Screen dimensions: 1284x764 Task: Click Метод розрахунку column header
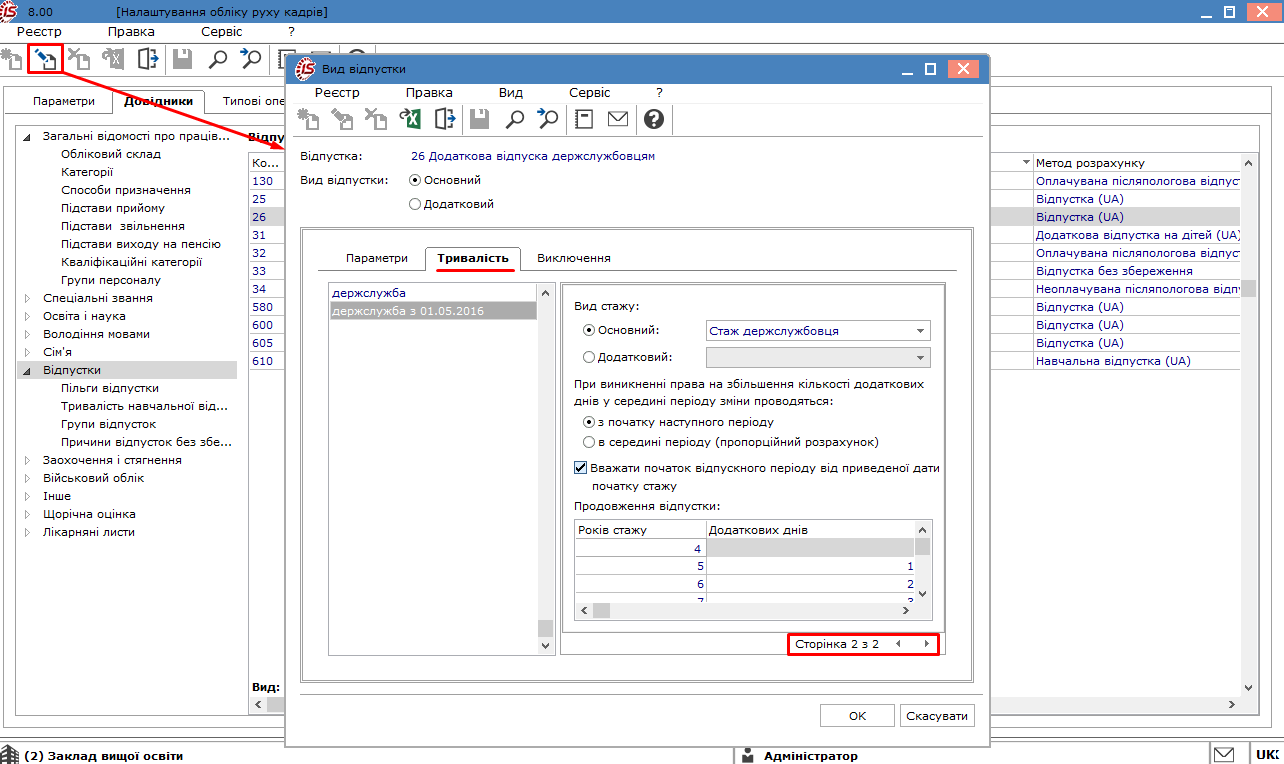pos(1136,163)
